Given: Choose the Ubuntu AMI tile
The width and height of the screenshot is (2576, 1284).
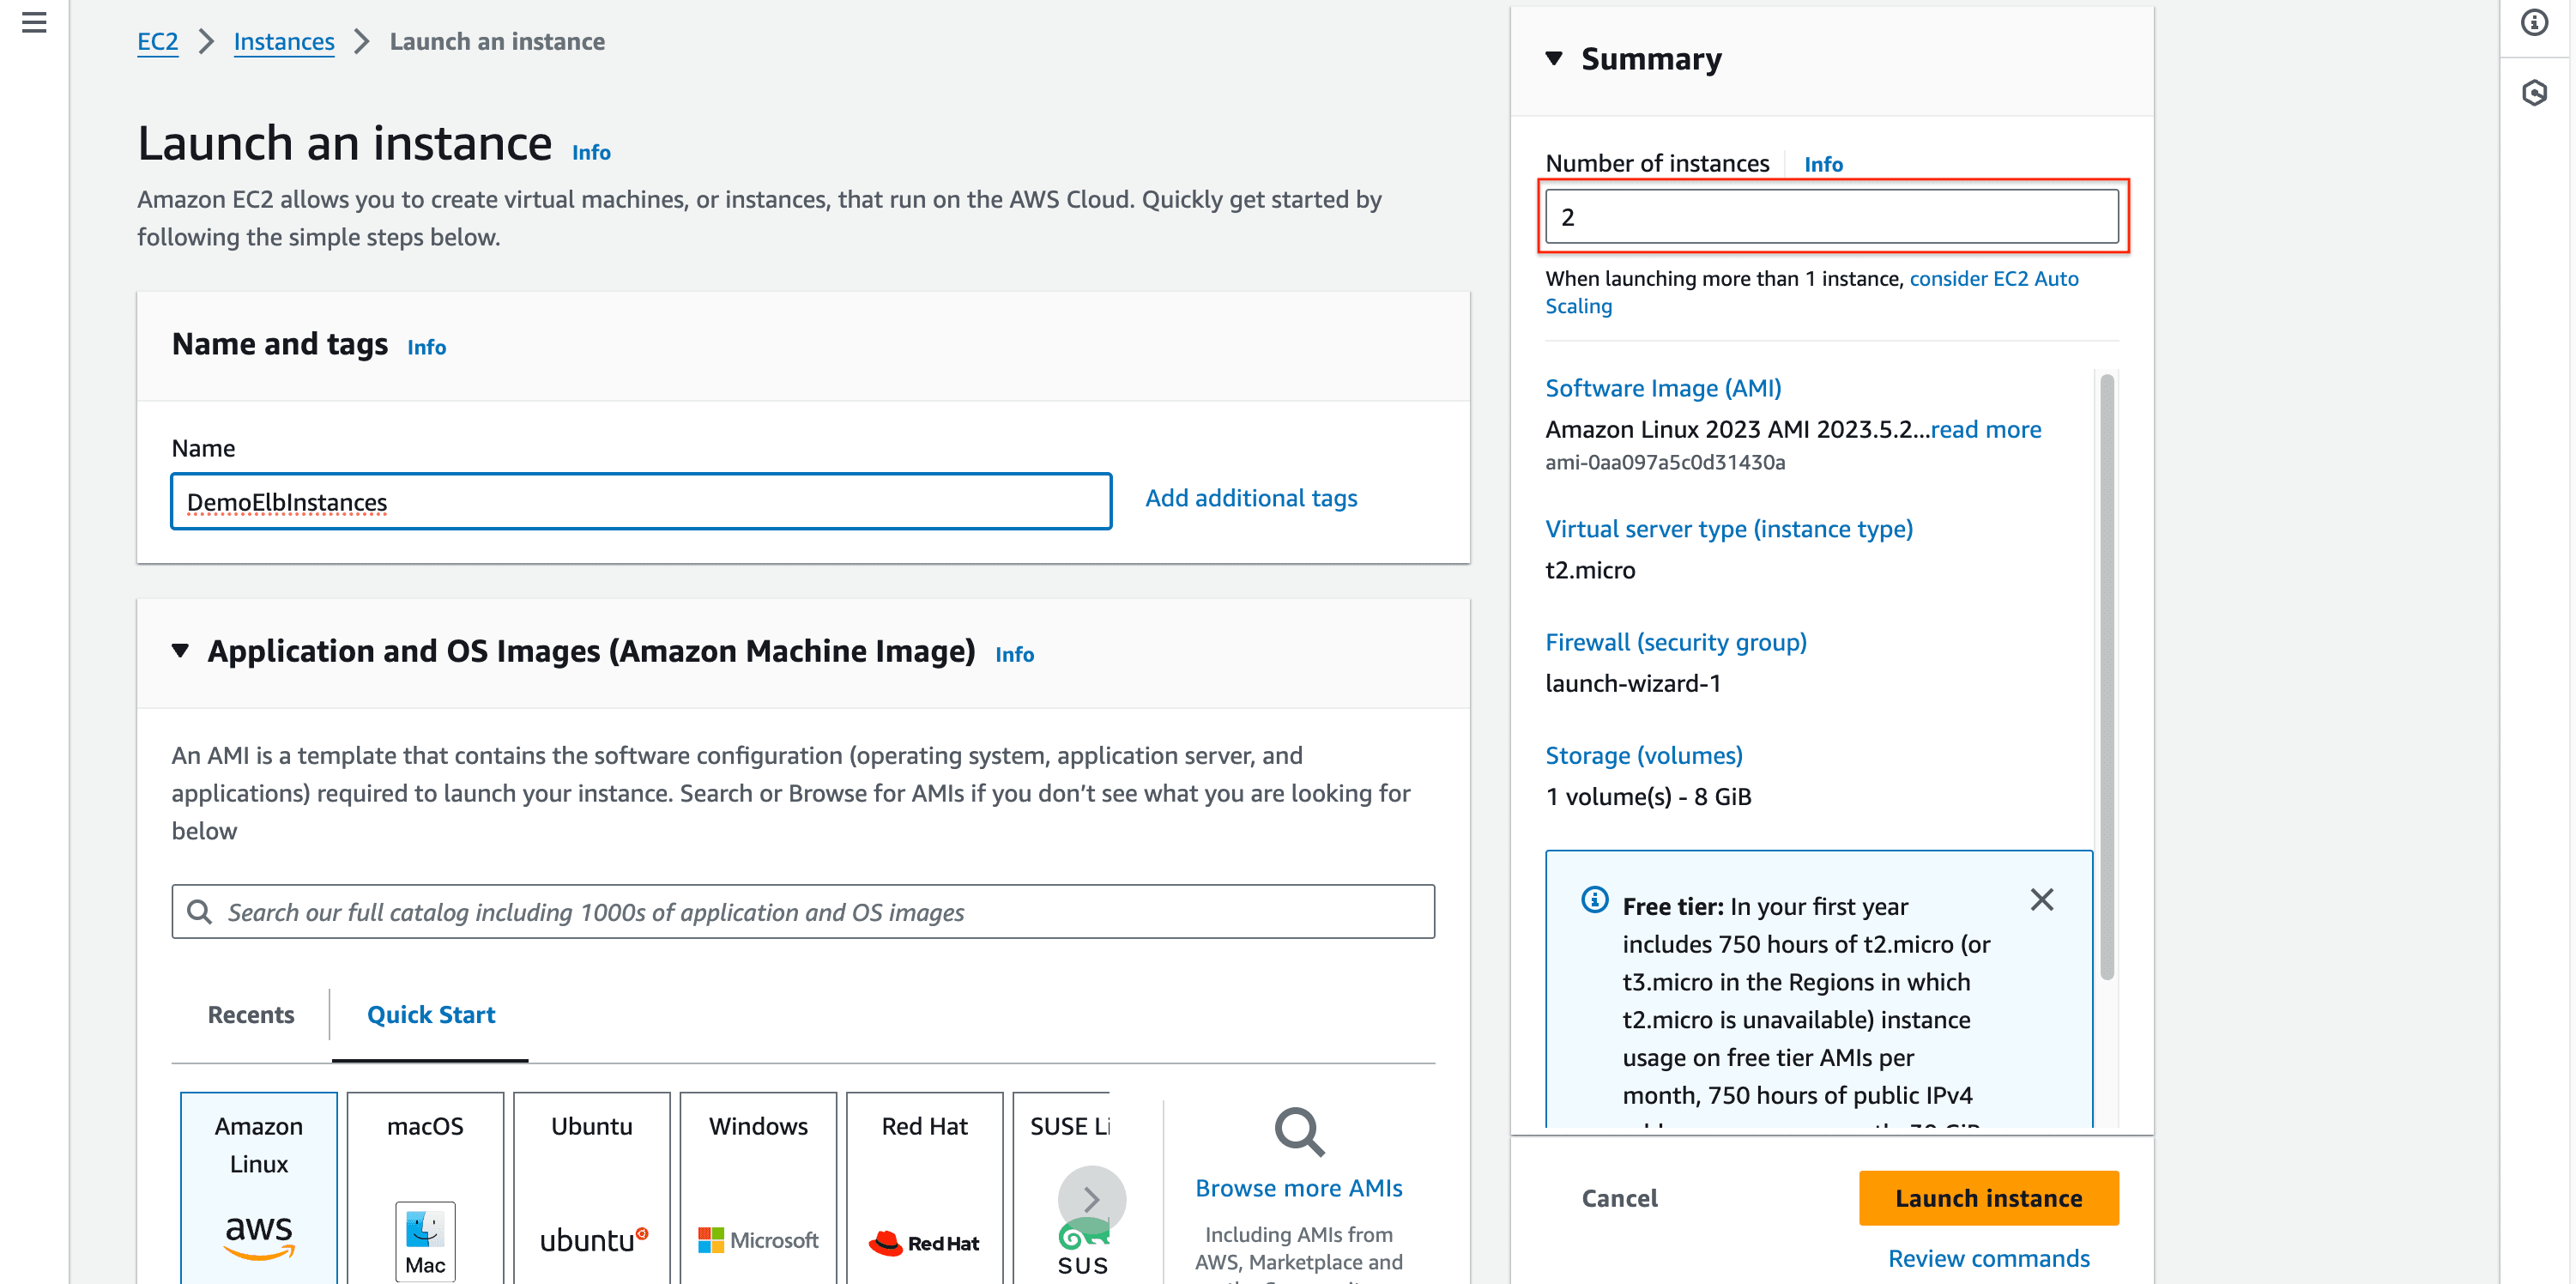Looking at the screenshot, I should (592, 1187).
